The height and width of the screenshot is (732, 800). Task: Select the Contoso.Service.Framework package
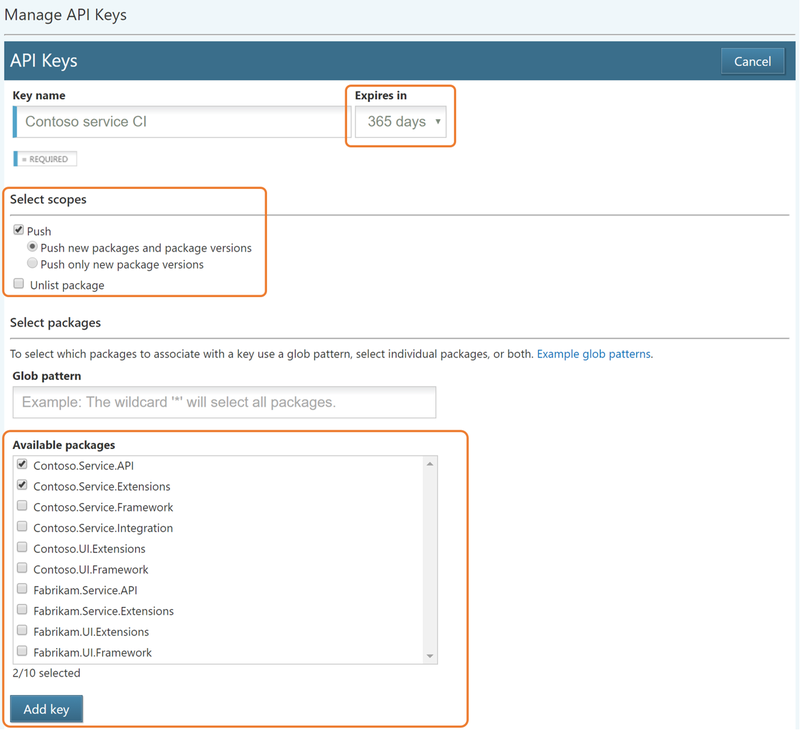(x=22, y=505)
